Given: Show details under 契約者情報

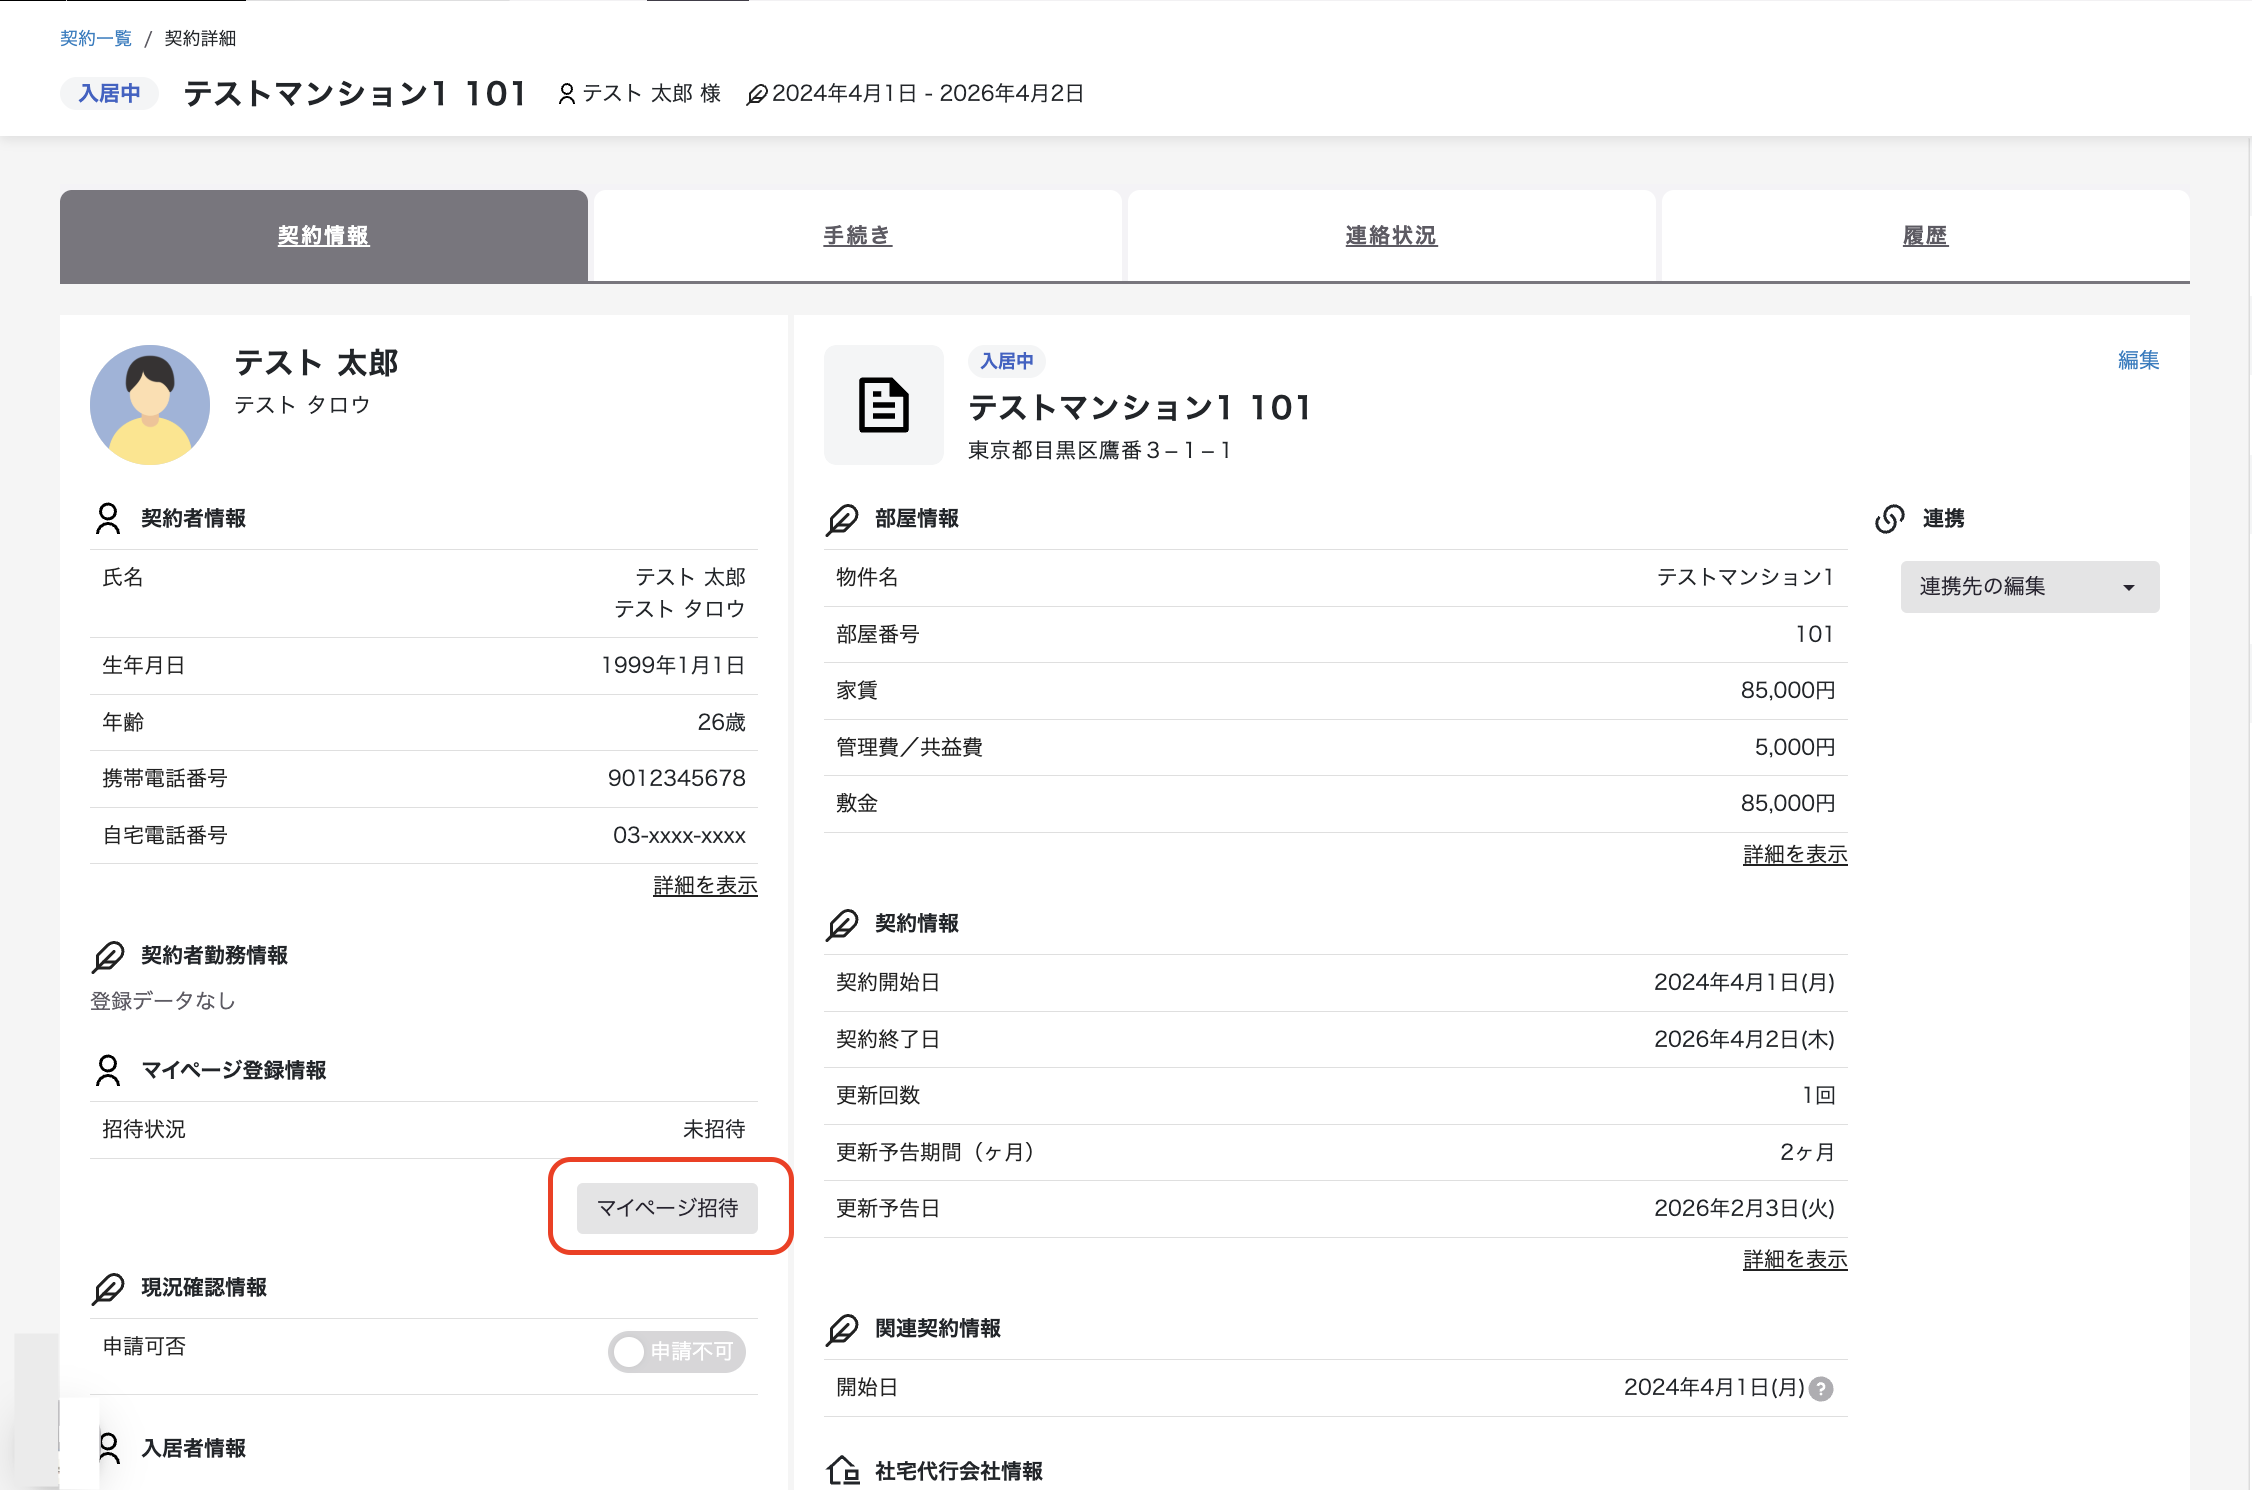Looking at the screenshot, I should pyautogui.click(x=705, y=885).
